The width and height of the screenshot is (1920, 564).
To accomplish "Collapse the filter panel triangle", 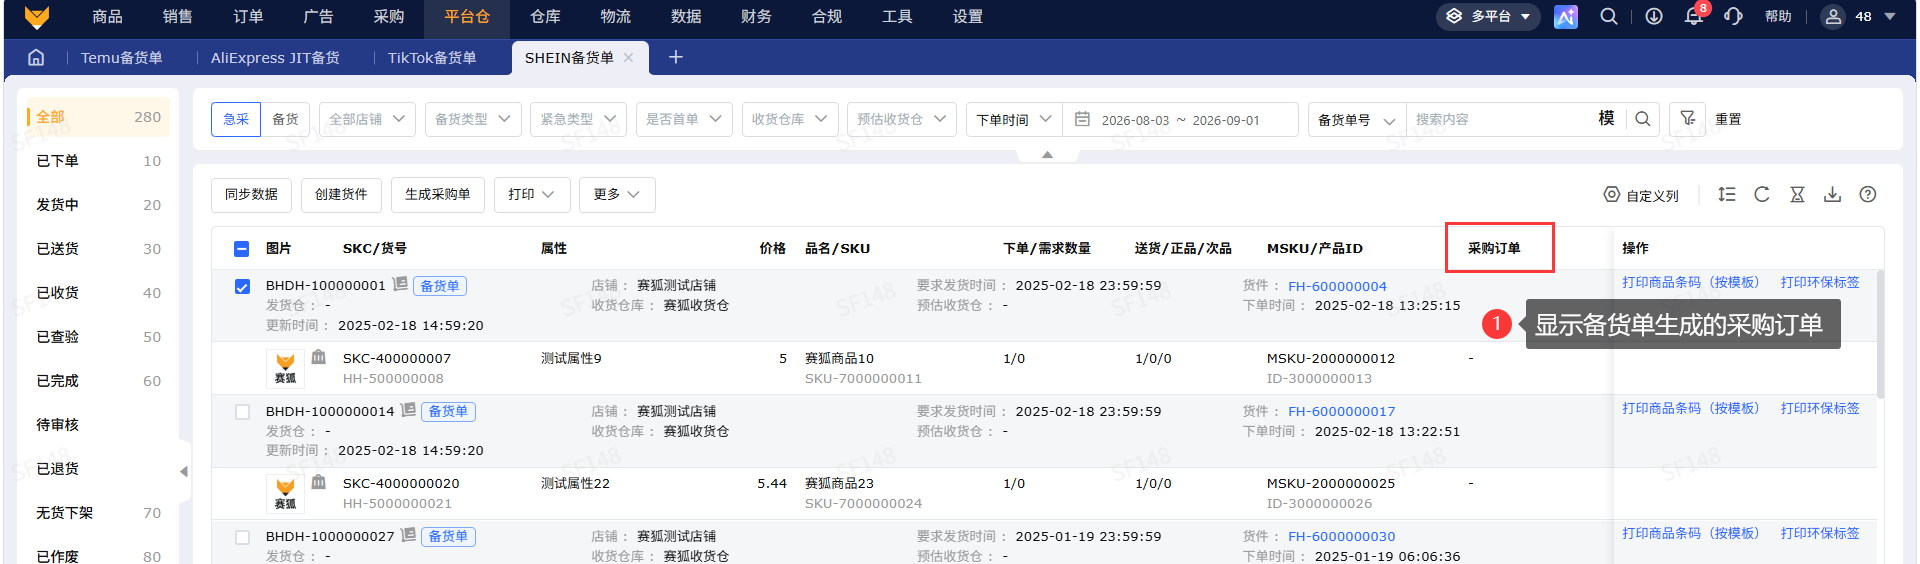I will [x=1047, y=155].
